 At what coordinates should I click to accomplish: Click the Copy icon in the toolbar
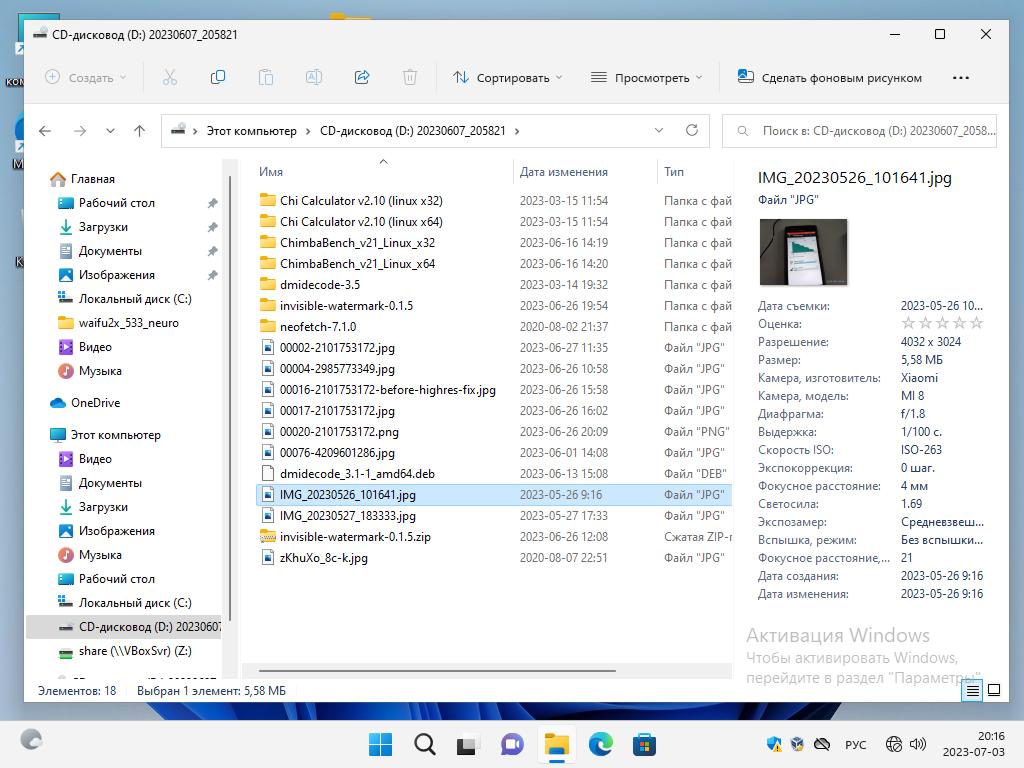point(218,77)
